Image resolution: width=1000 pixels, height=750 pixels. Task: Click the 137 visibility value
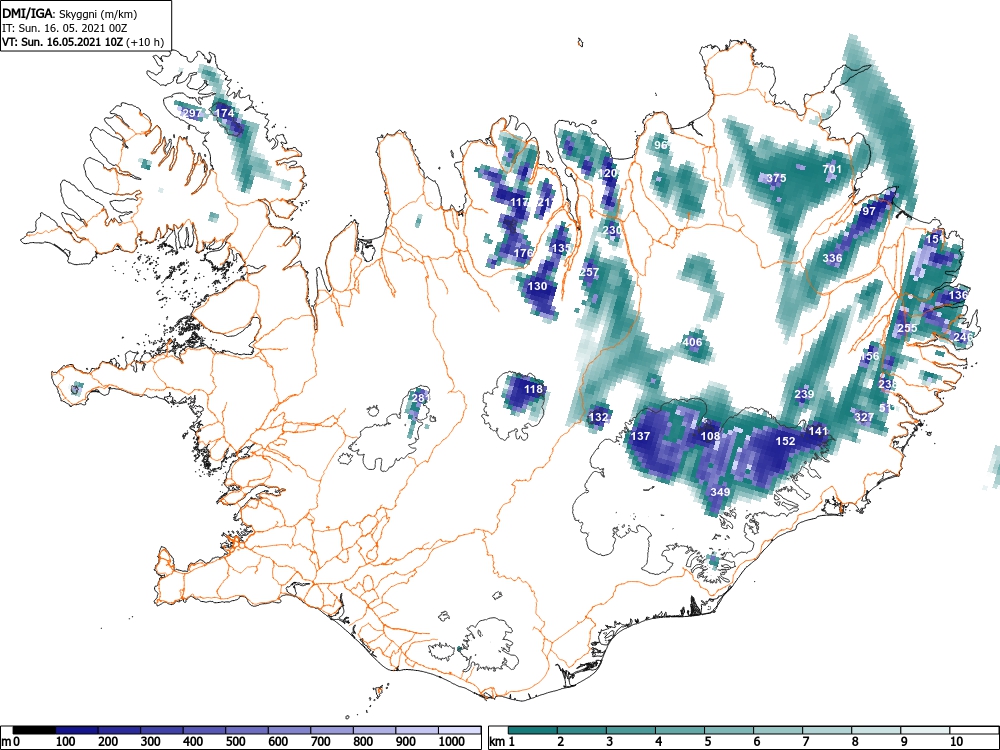(x=640, y=436)
